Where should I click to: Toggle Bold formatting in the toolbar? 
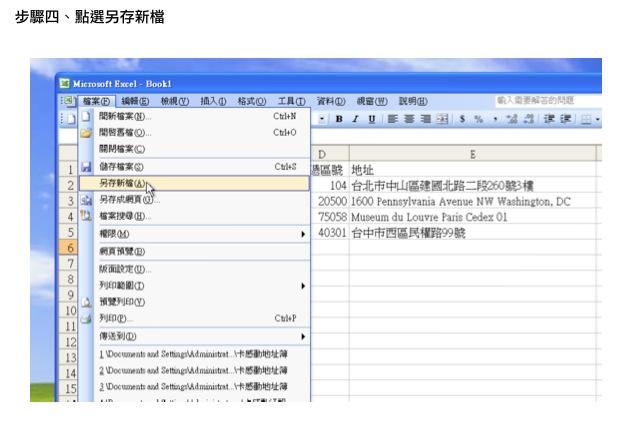click(339, 119)
